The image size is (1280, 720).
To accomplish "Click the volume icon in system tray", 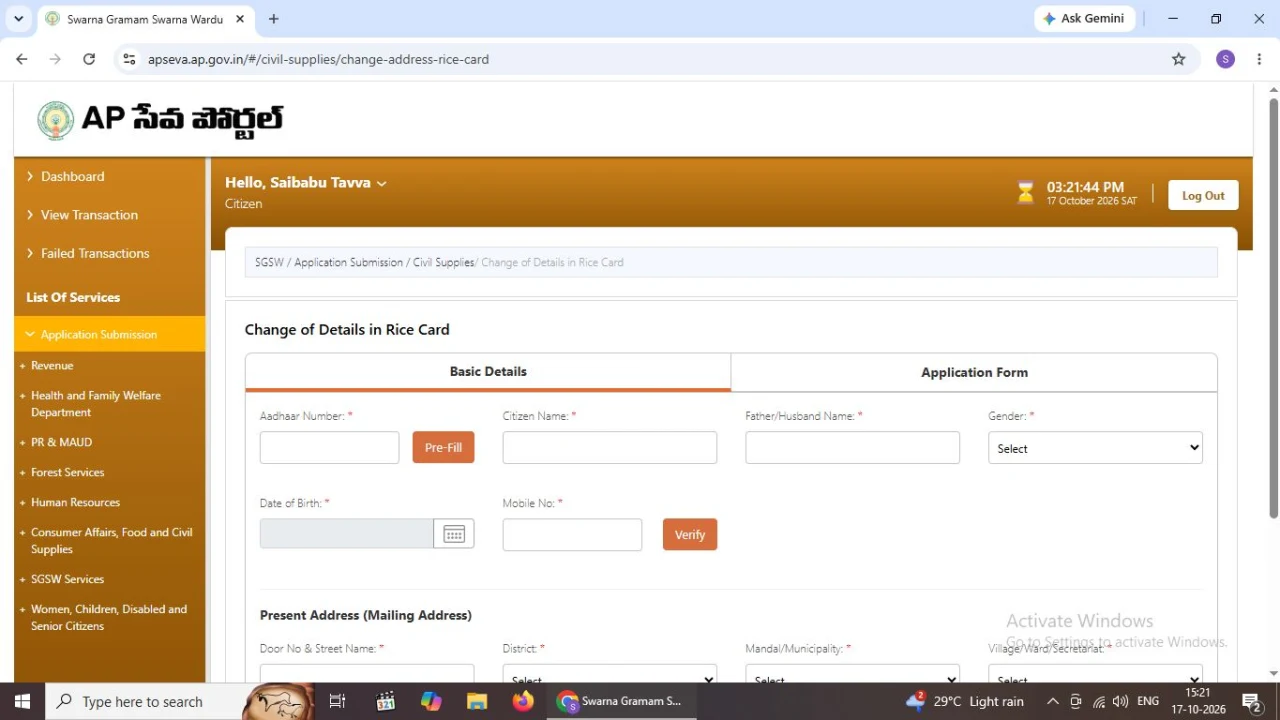I will (1120, 701).
